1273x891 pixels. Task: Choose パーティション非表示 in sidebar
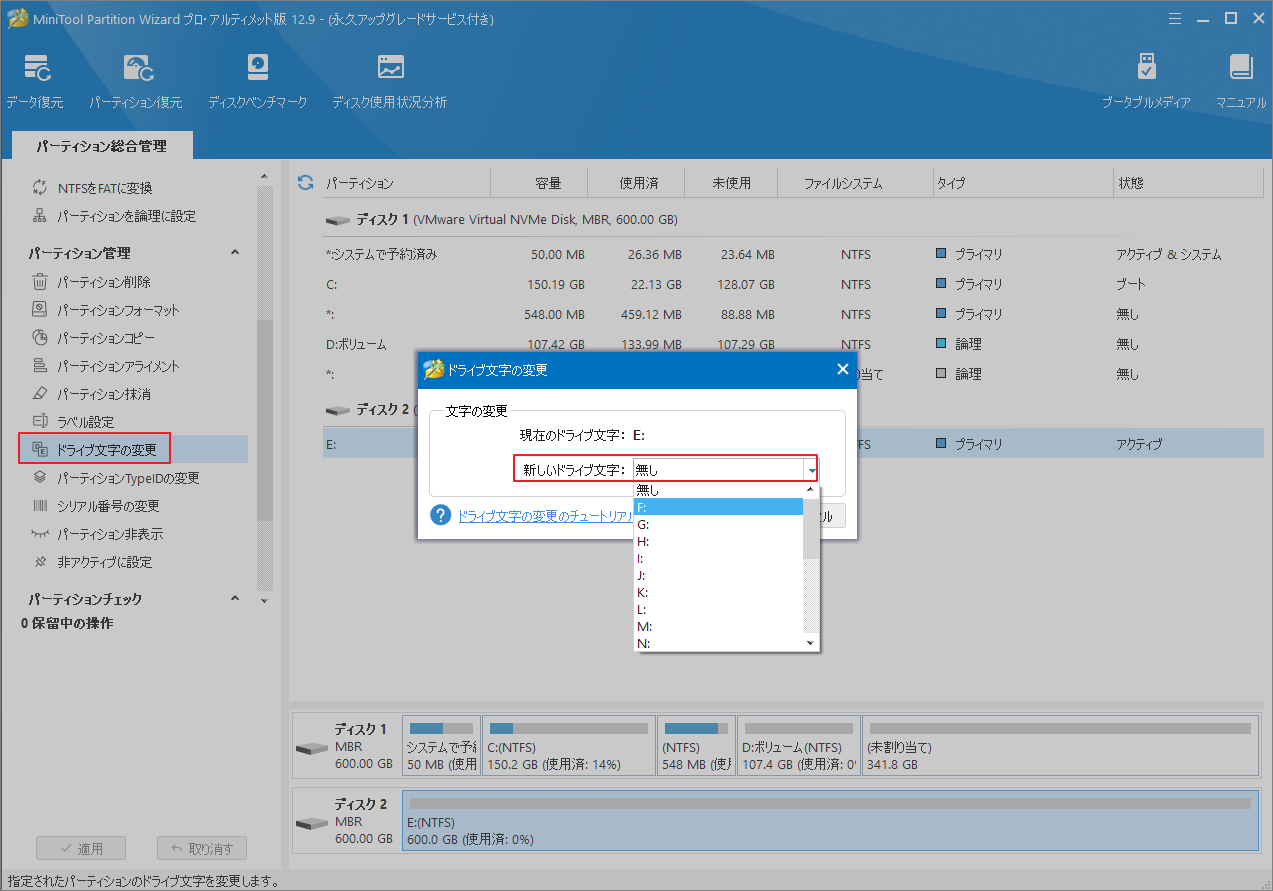98,534
